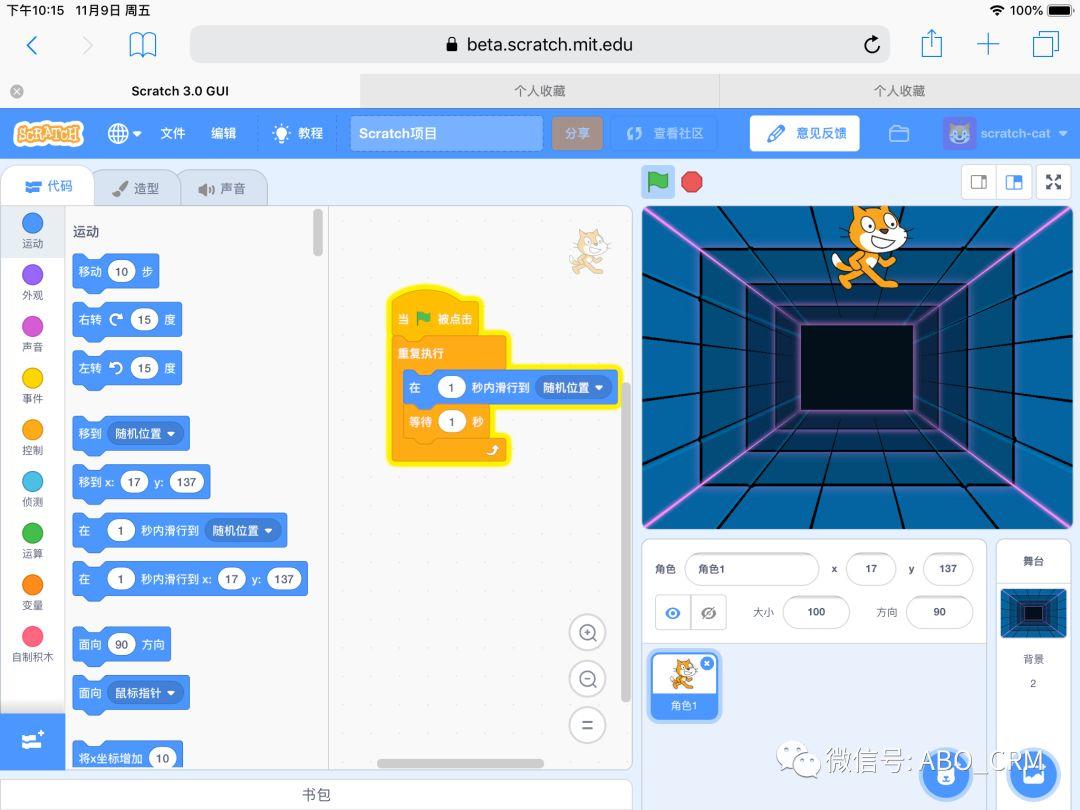Select the 运算 operators category
Viewport: 1080px width, 810px height.
coord(32,541)
